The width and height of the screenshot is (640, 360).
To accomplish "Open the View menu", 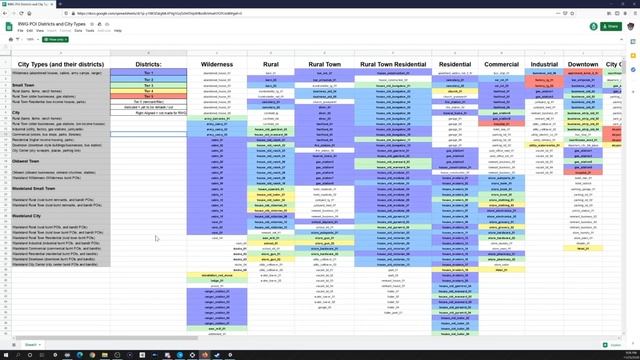I will 40,31.
